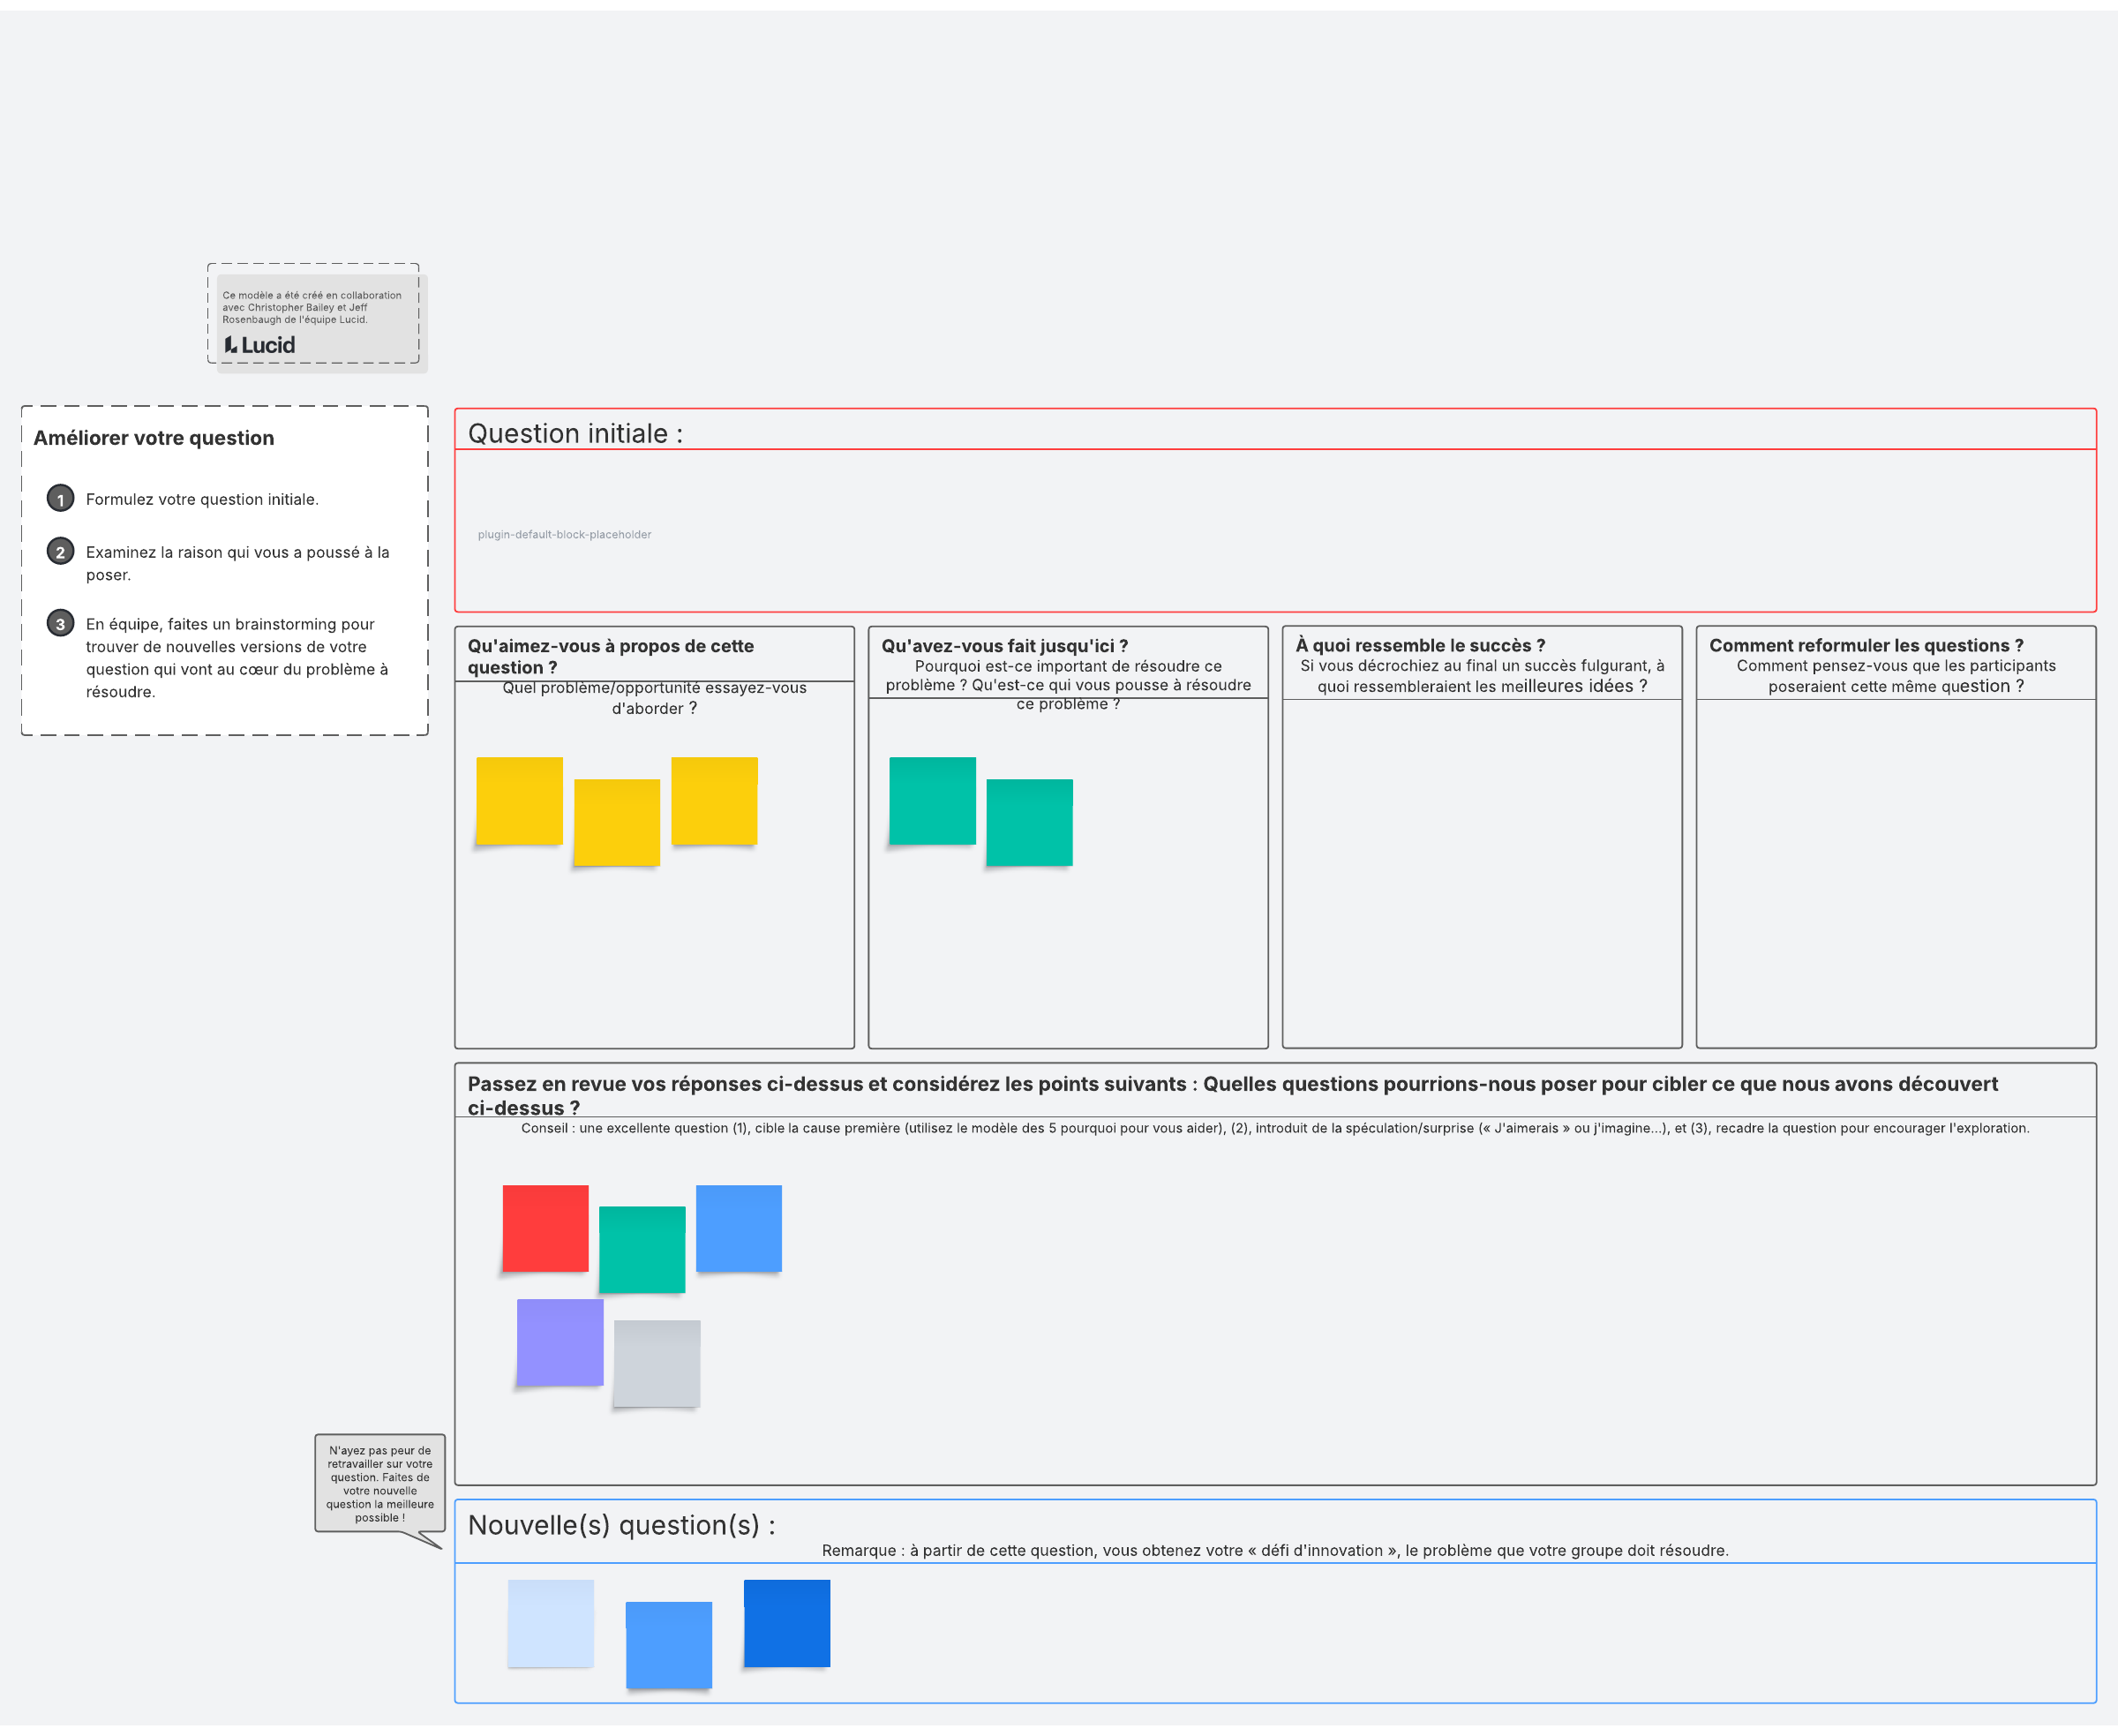Click the number 3 step badge
This screenshot has height=1736, width=2118.
point(60,624)
